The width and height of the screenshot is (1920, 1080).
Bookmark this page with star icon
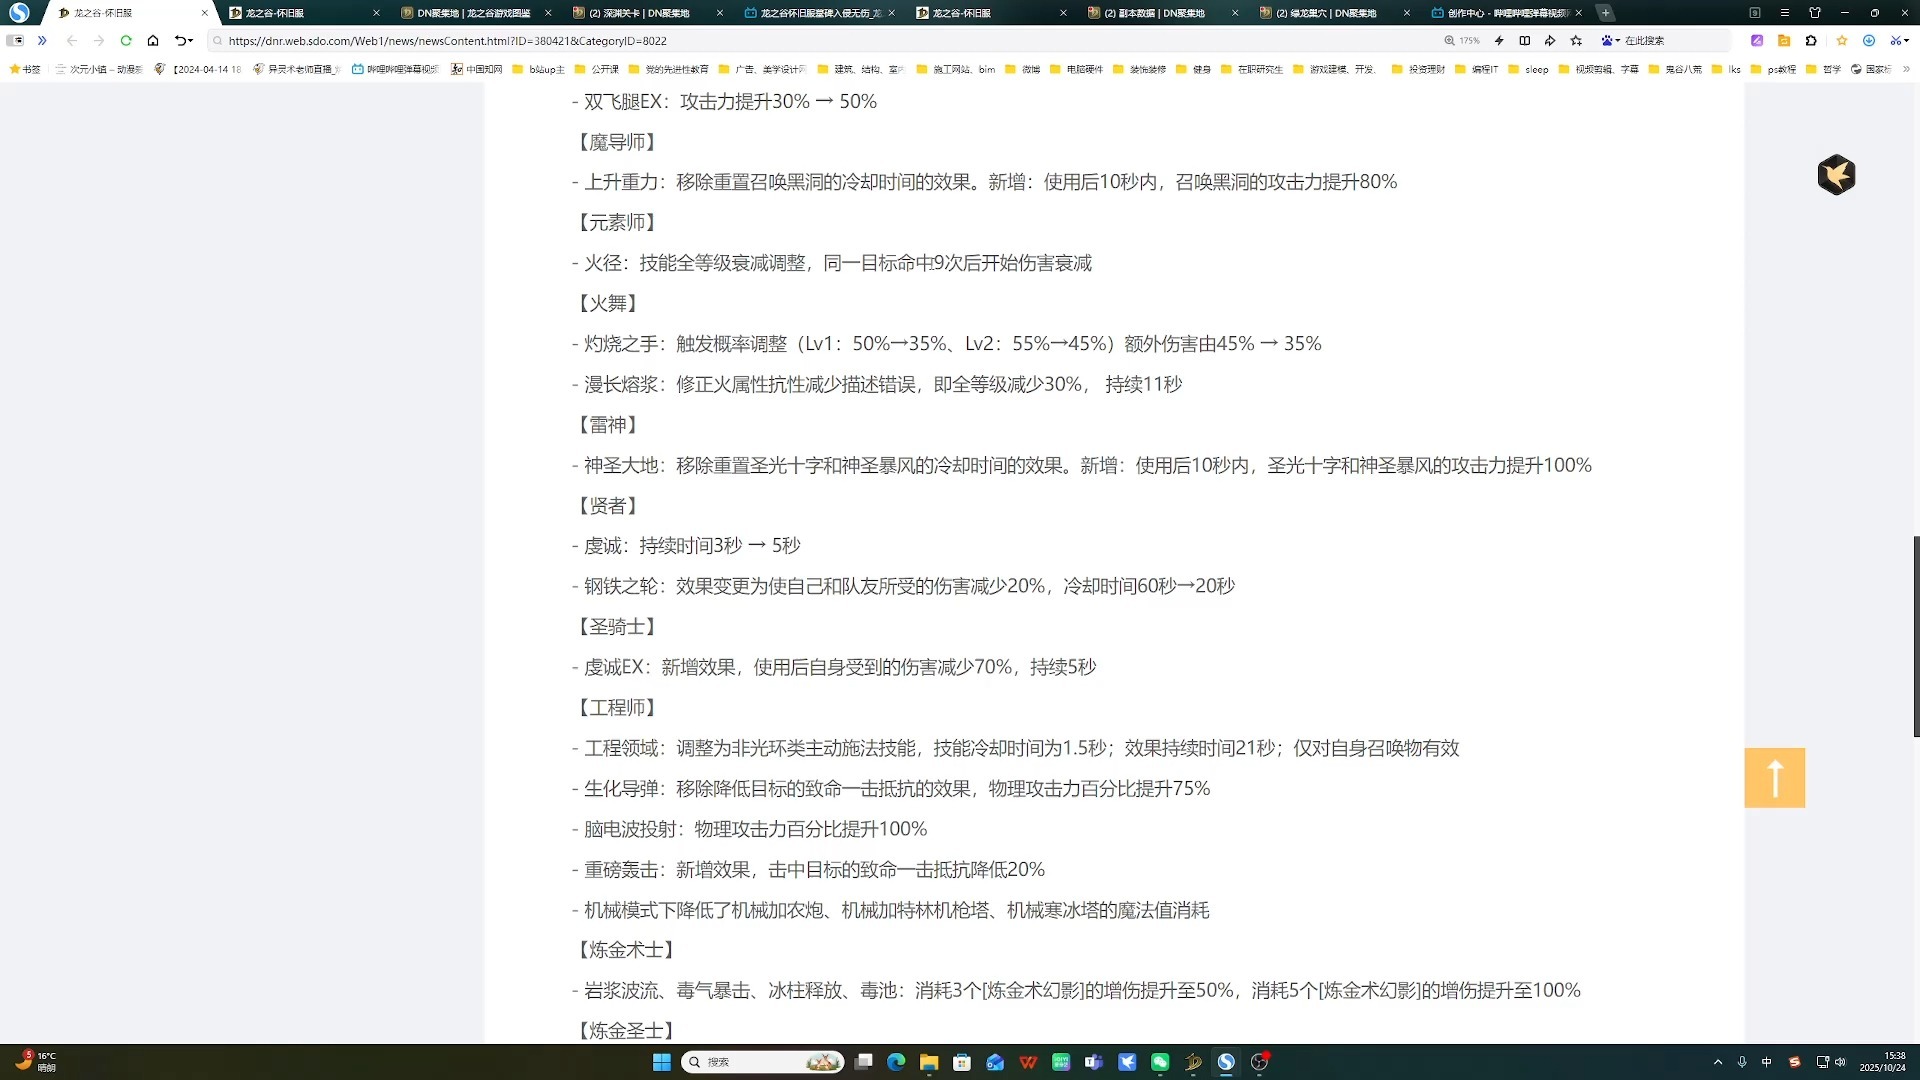1577,41
